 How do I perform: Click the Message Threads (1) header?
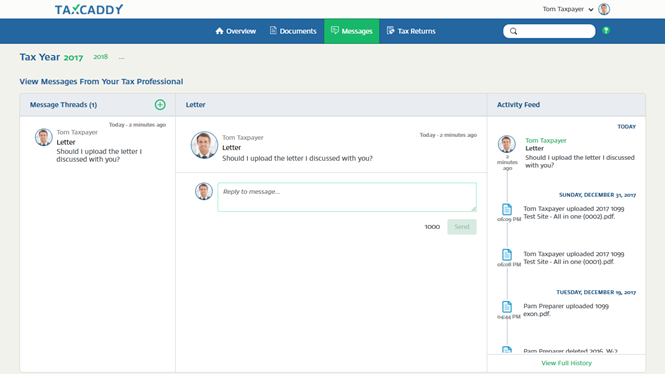63,105
